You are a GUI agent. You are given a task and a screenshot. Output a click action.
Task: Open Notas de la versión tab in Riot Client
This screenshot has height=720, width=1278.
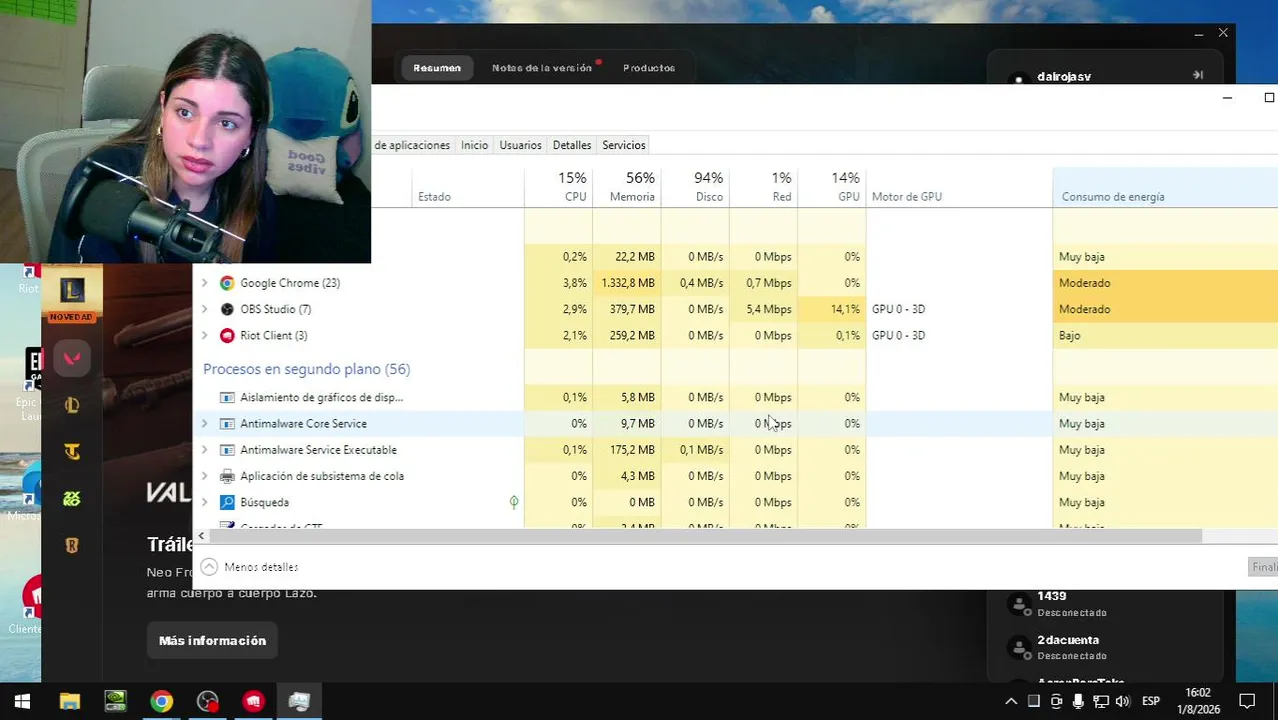point(542,68)
